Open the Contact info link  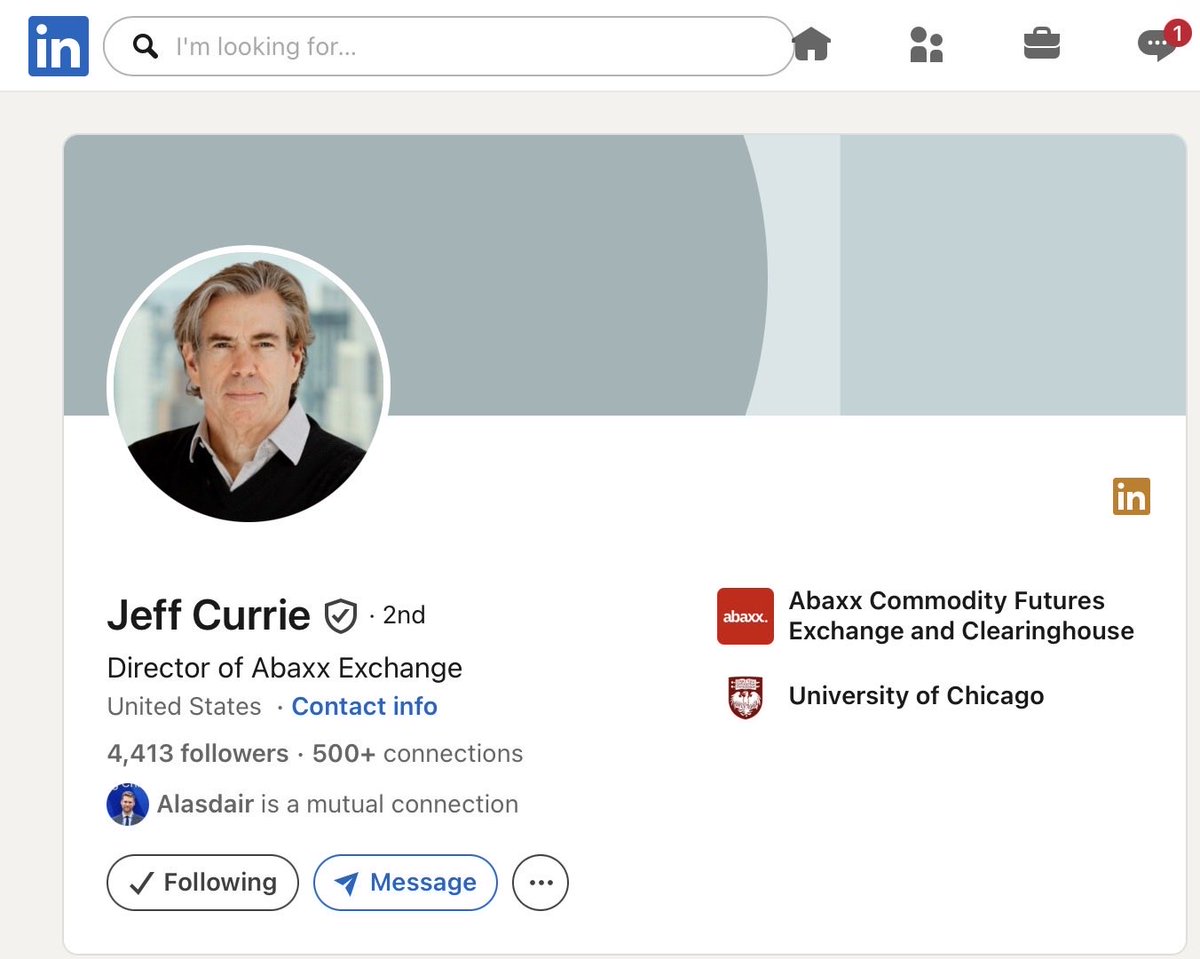364,706
